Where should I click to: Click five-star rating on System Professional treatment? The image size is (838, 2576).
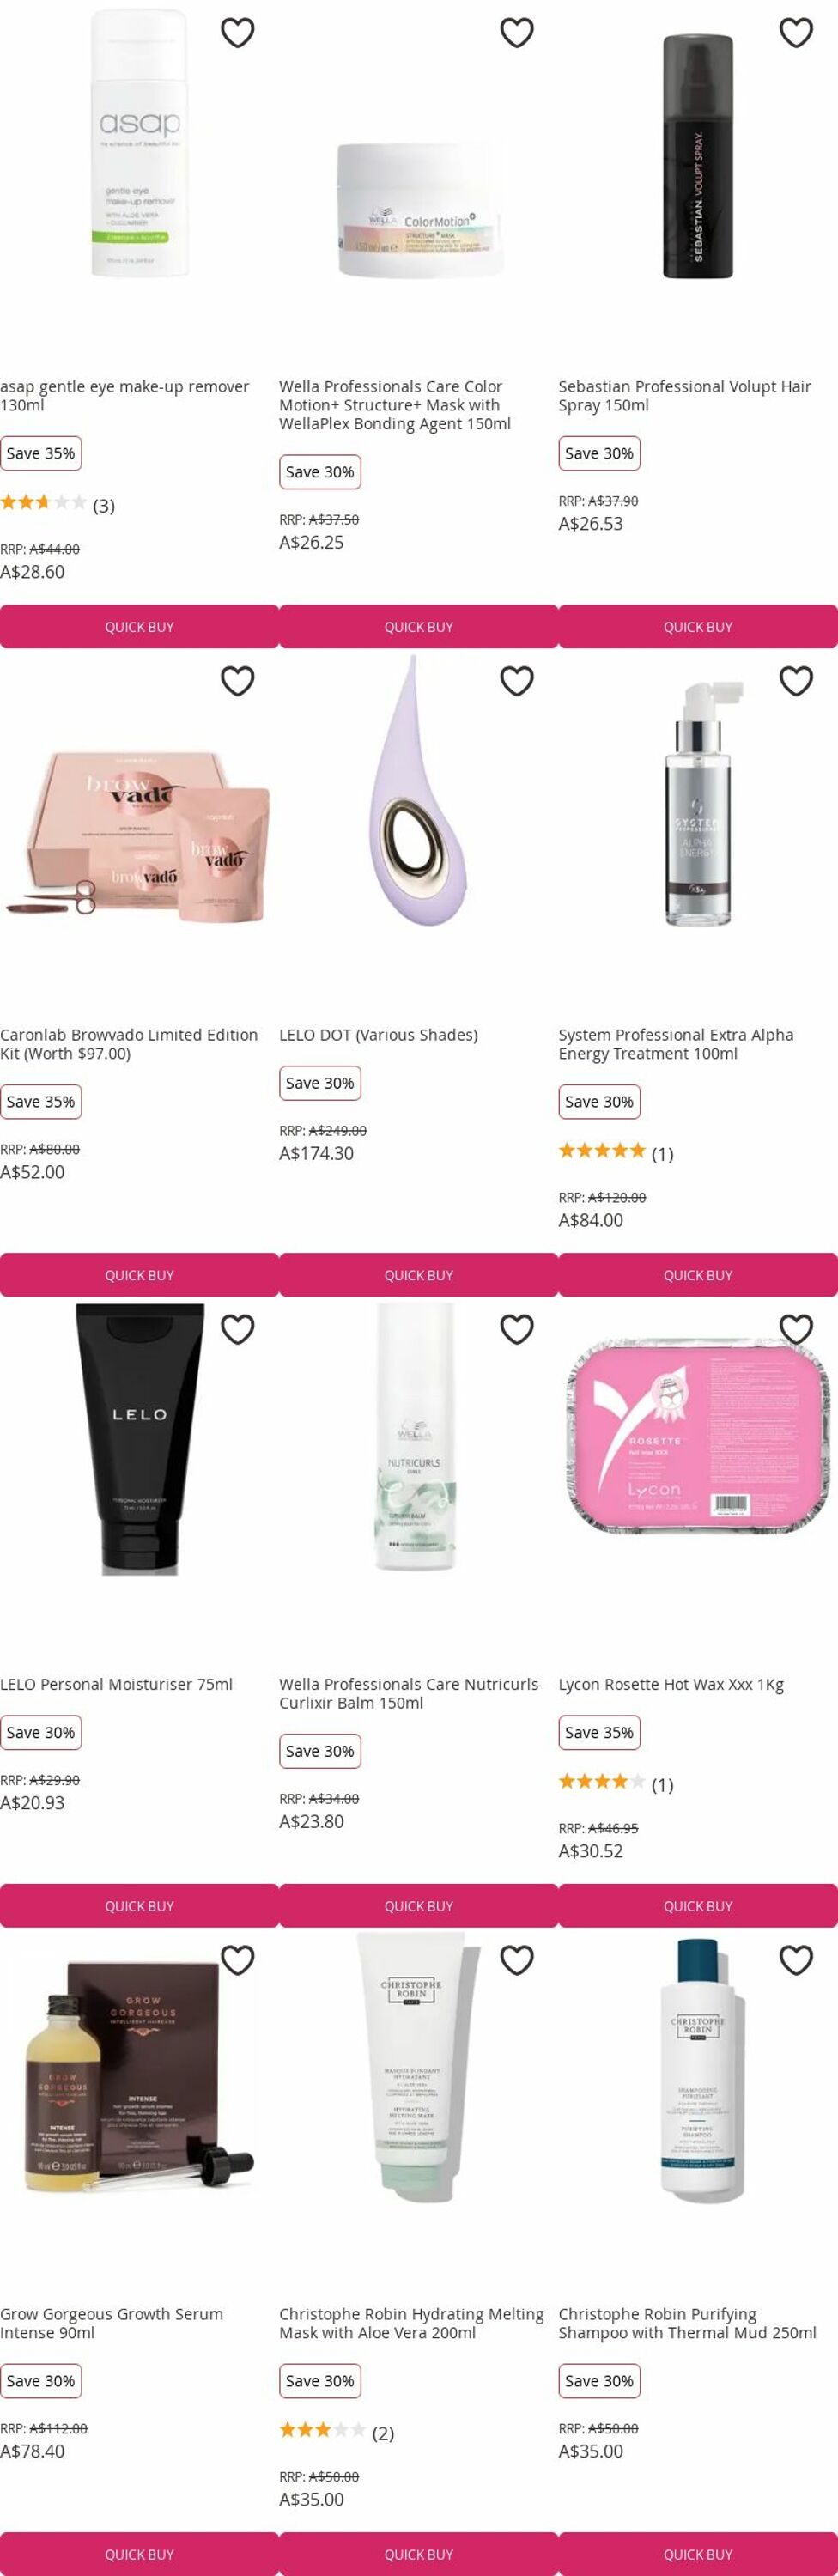tap(602, 1151)
